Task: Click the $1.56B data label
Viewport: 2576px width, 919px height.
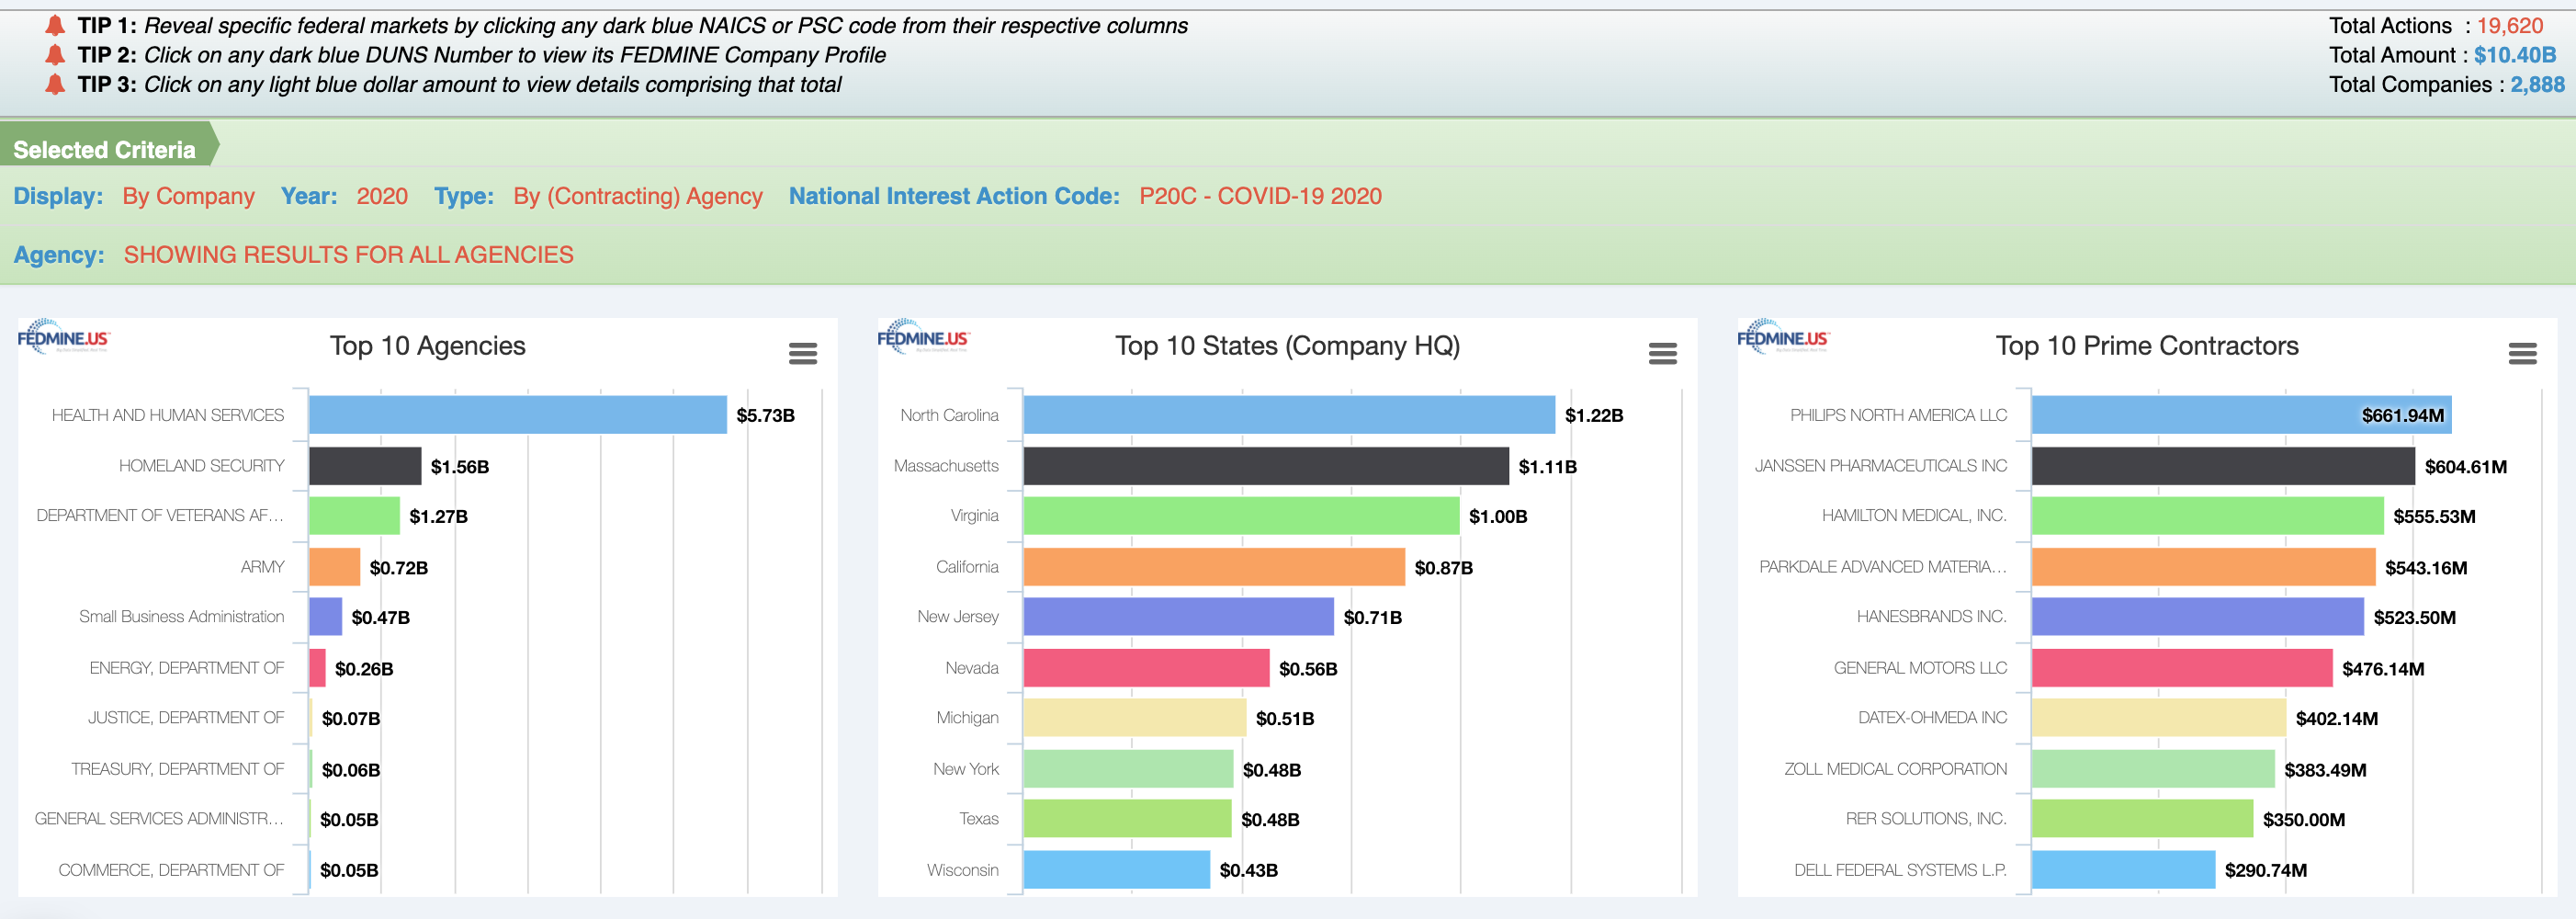Action: click(459, 467)
